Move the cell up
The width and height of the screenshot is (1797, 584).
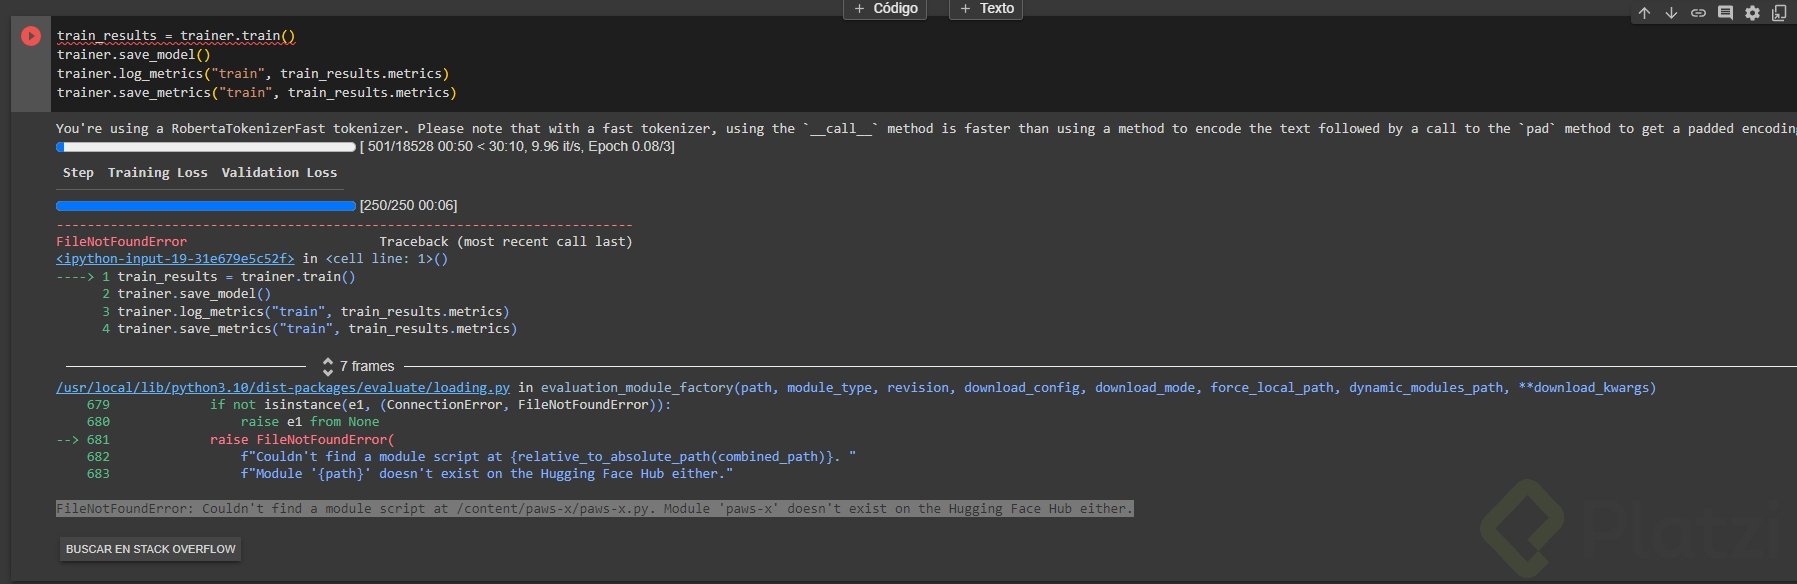point(1644,13)
